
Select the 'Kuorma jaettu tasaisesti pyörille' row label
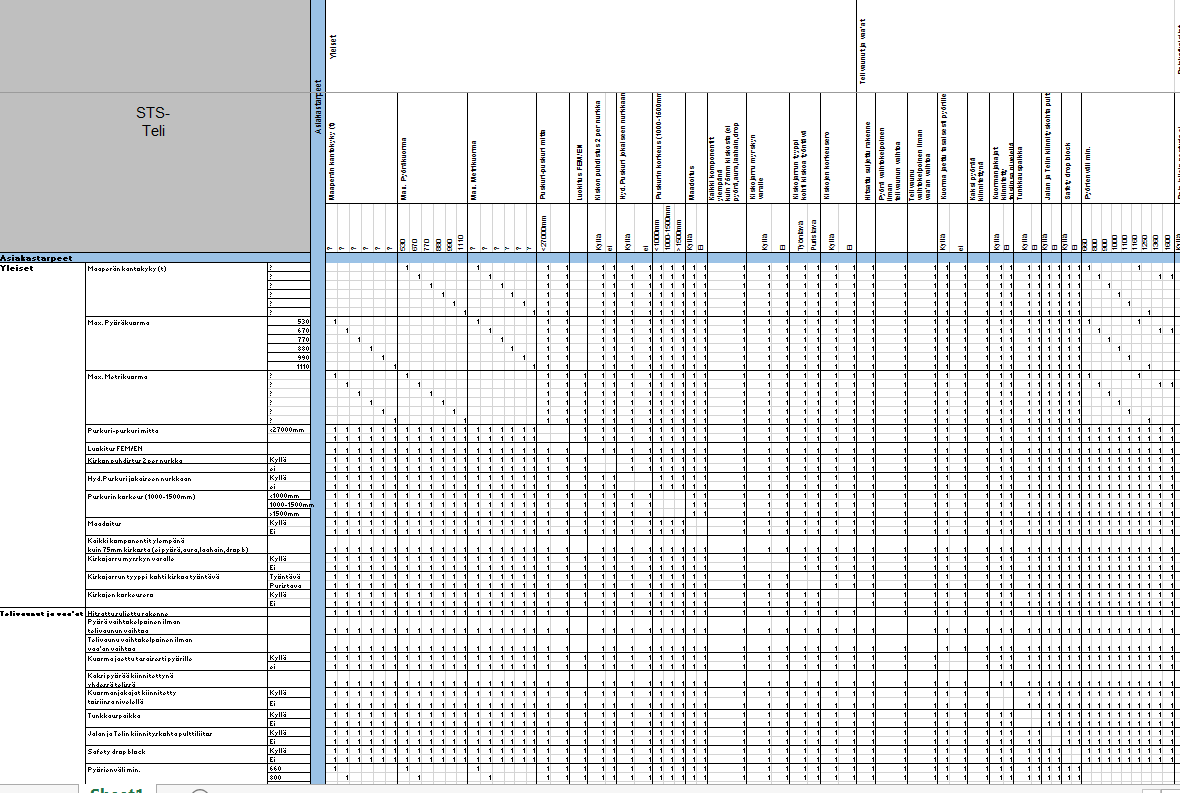coord(139,659)
